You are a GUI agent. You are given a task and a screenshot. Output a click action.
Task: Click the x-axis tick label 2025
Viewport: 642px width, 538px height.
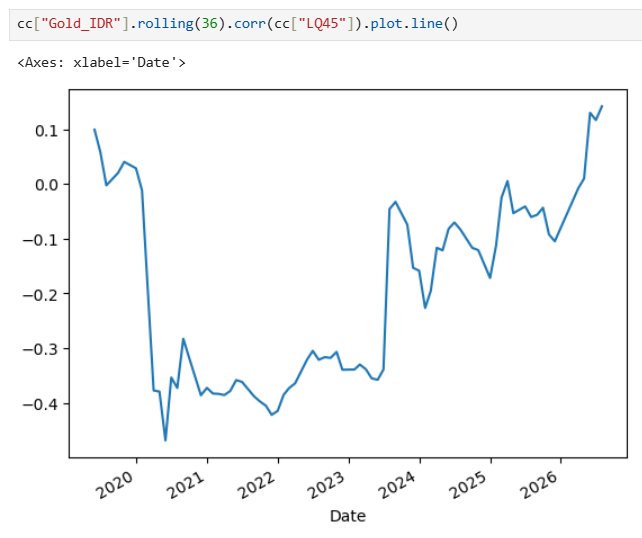469,484
